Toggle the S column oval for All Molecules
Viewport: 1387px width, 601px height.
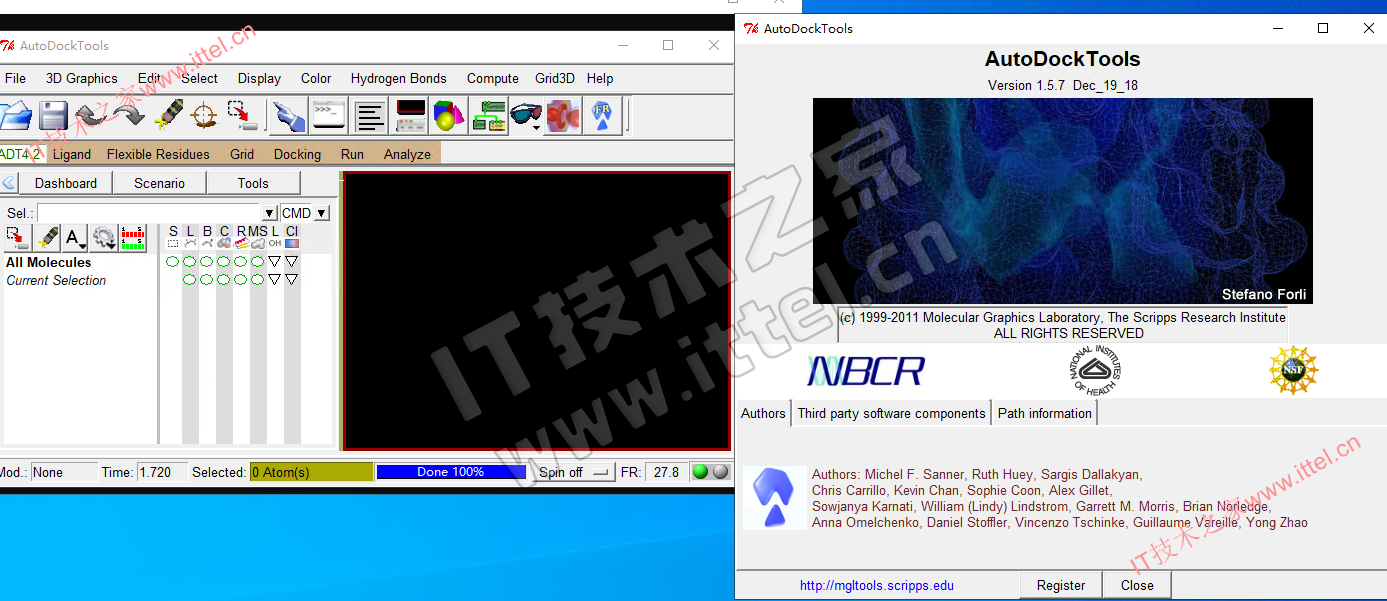pos(173,262)
